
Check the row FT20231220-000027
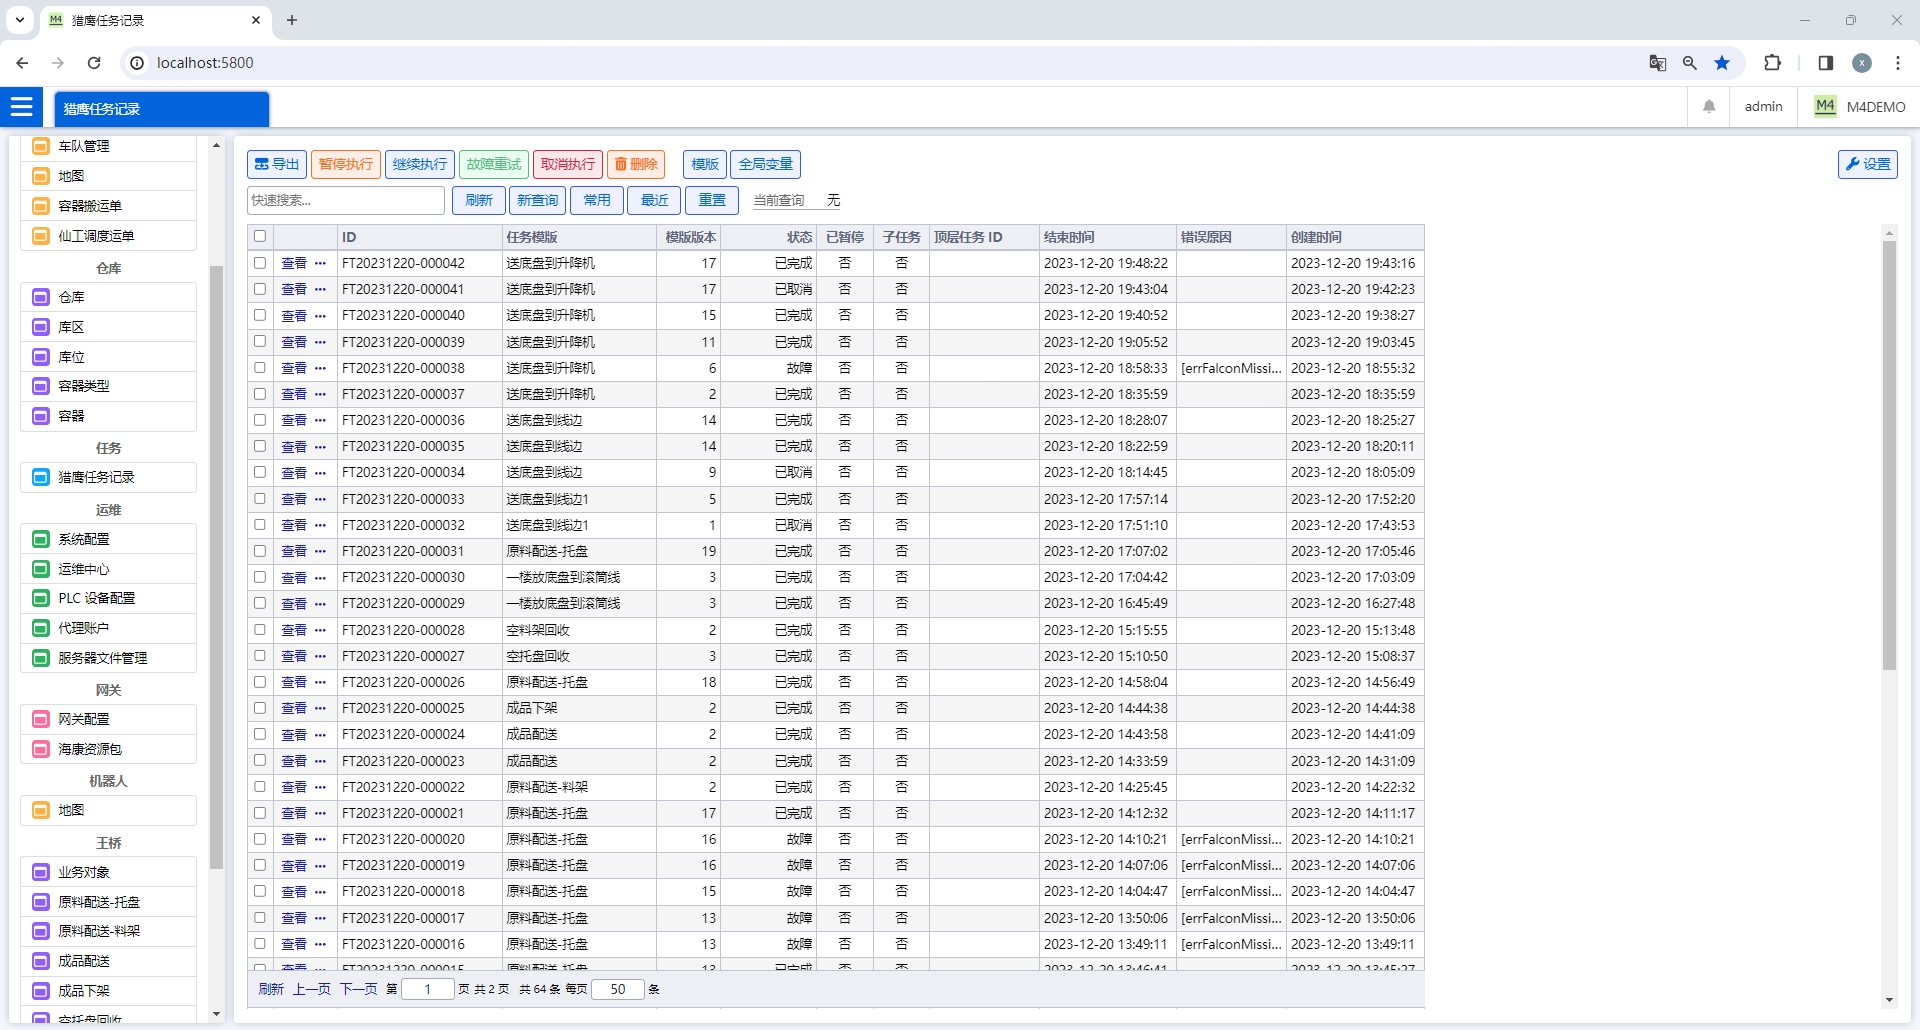coord(260,655)
